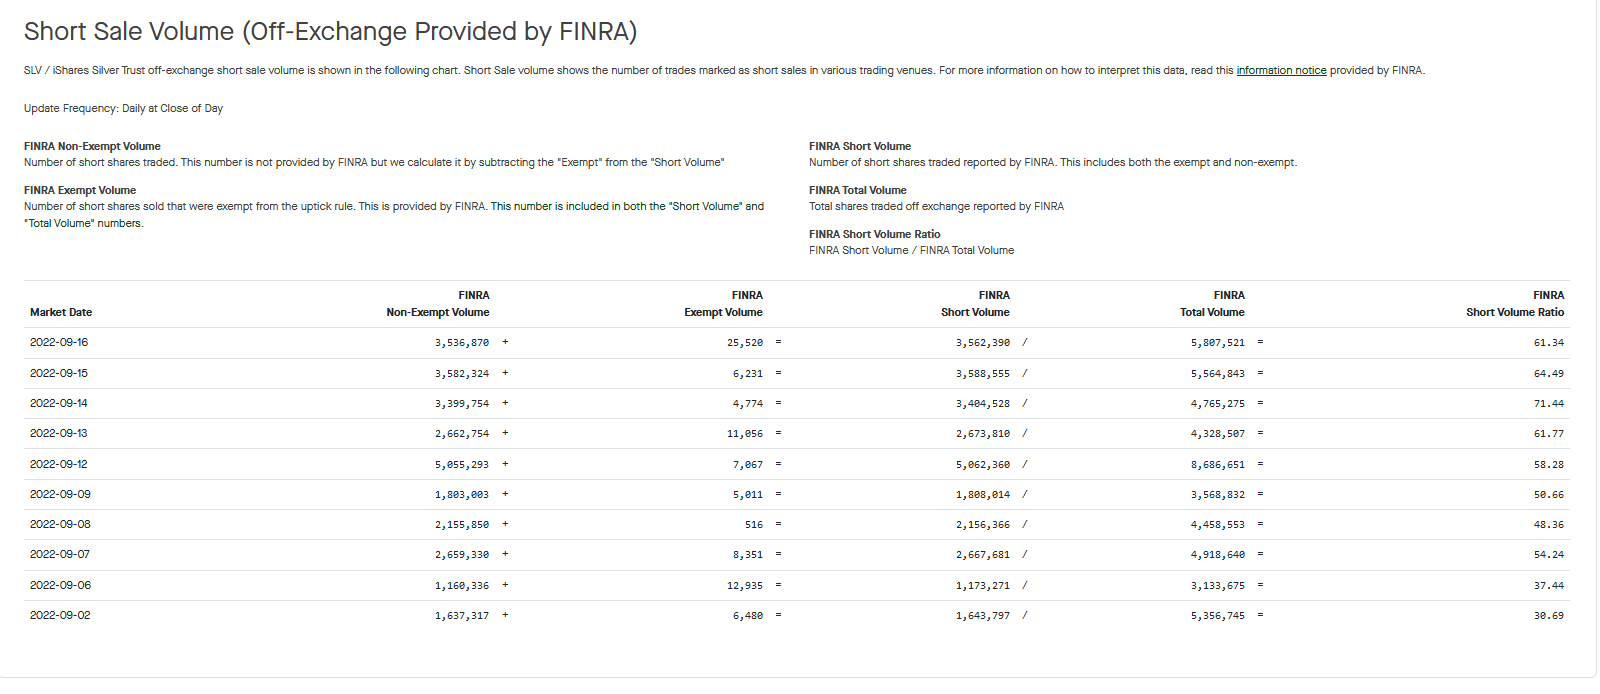Click short volume ratio 50.66
The width and height of the screenshot is (1600, 694).
click(x=1549, y=495)
